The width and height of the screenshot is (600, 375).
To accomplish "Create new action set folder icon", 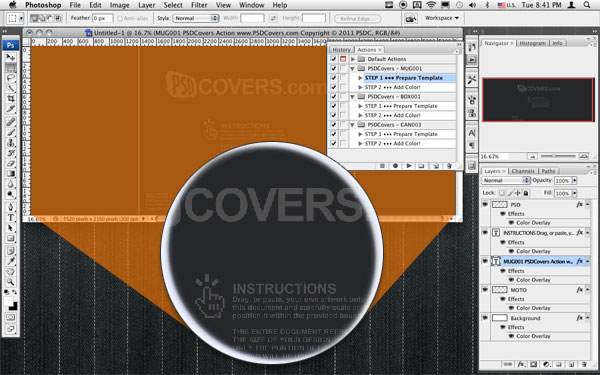I will click(422, 166).
